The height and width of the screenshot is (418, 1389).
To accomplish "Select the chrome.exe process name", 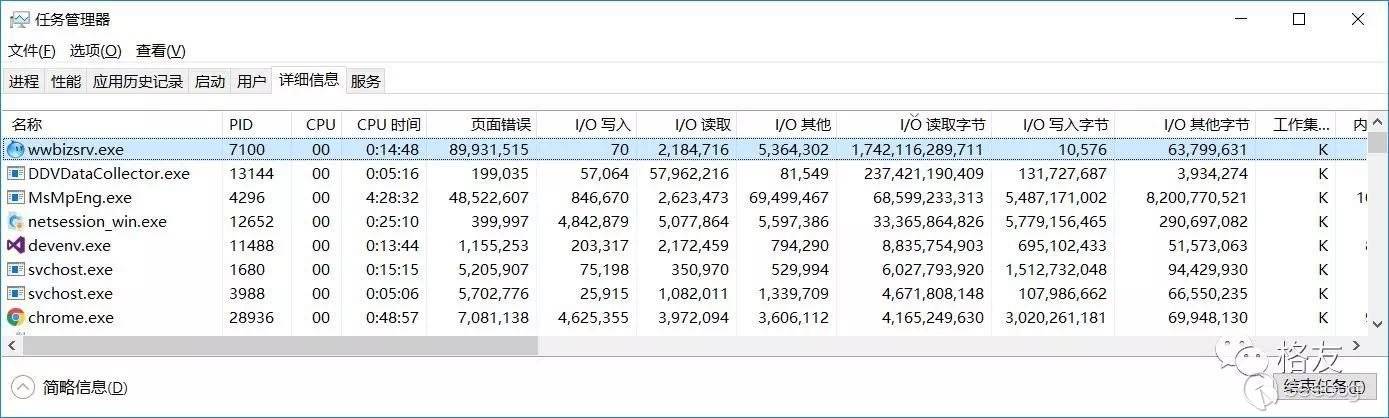I will pos(71,318).
